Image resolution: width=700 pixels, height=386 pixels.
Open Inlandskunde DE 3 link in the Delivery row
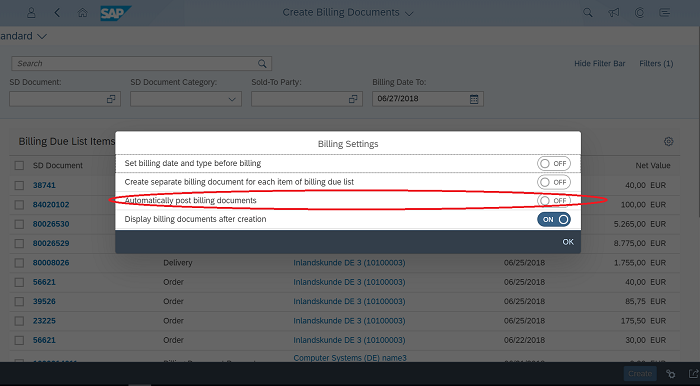[349, 263]
